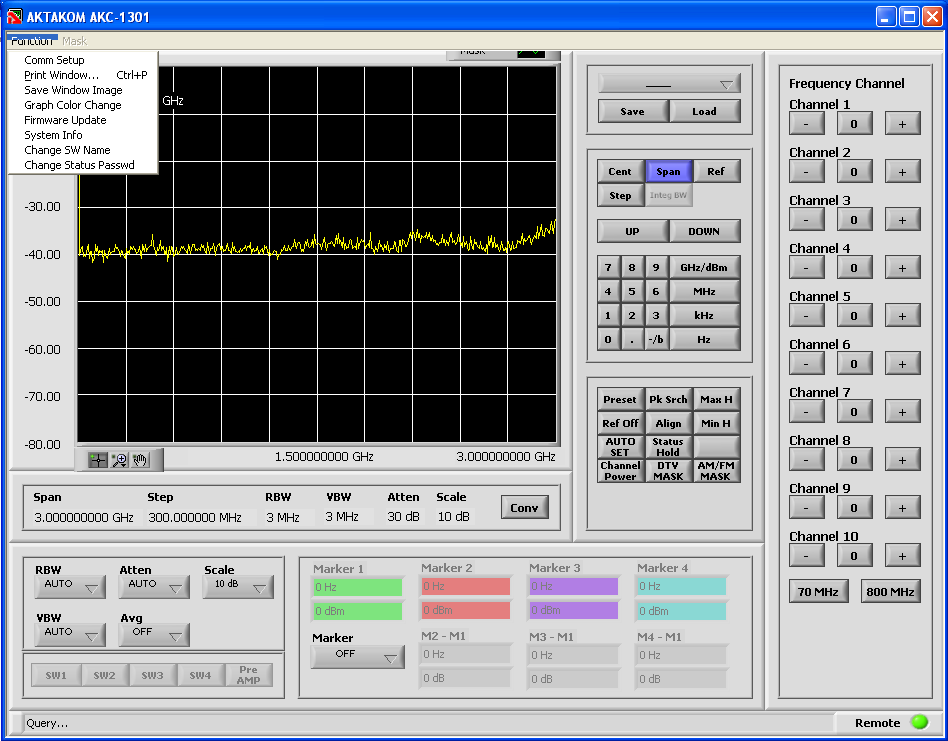Click the purple Marker 3 frequency field
Viewport: 948px width, 741px height.
(x=573, y=586)
